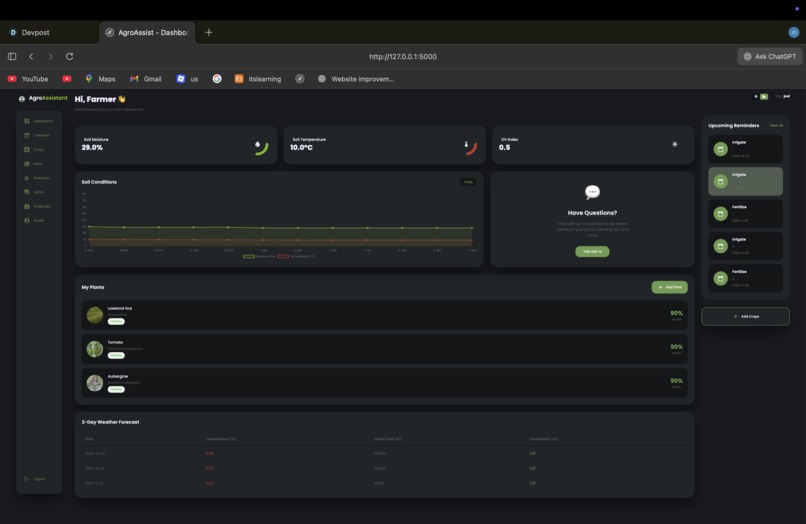Open the itslearning bookmark
Image resolution: width=806 pixels, height=524 pixels.
258,79
